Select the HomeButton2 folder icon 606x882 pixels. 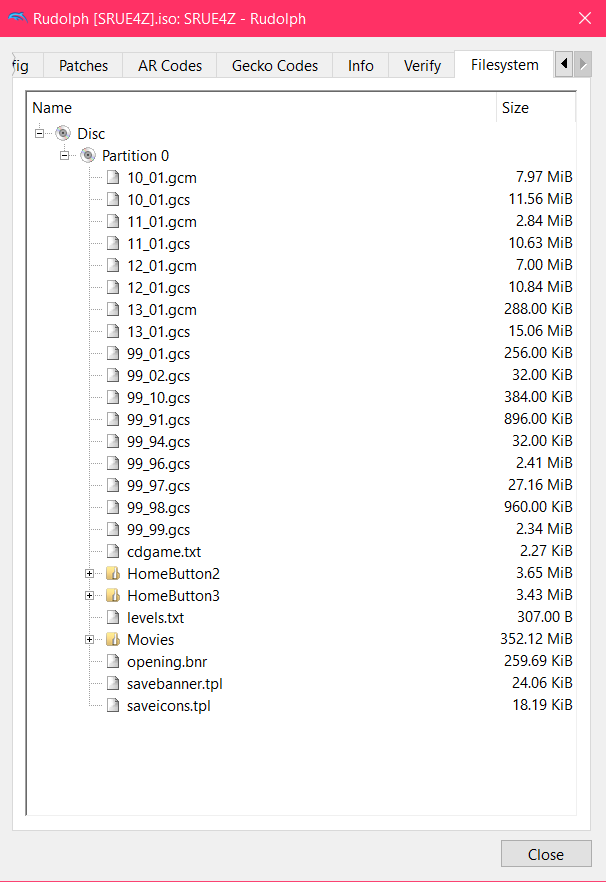(x=113, y=574)
